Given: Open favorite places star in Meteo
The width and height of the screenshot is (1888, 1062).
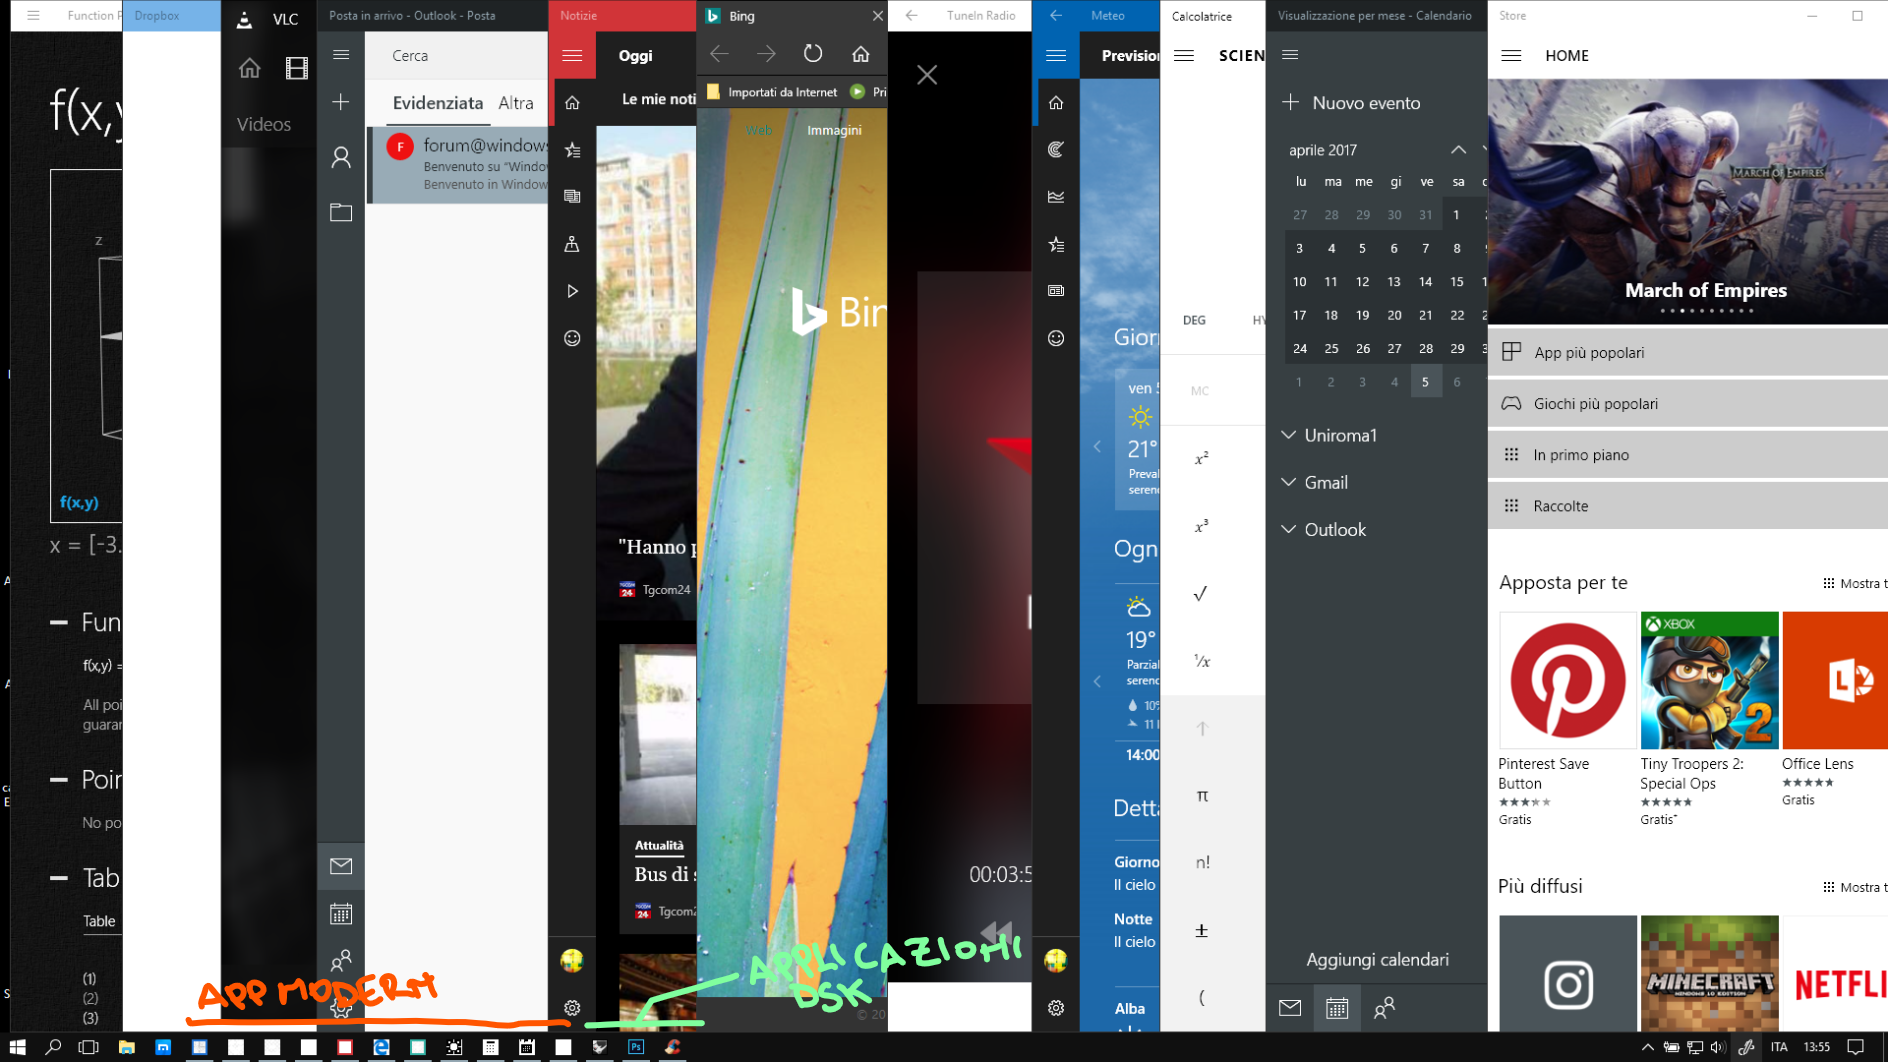Looking at the screenshot, I should click(x=1056, y=244).
